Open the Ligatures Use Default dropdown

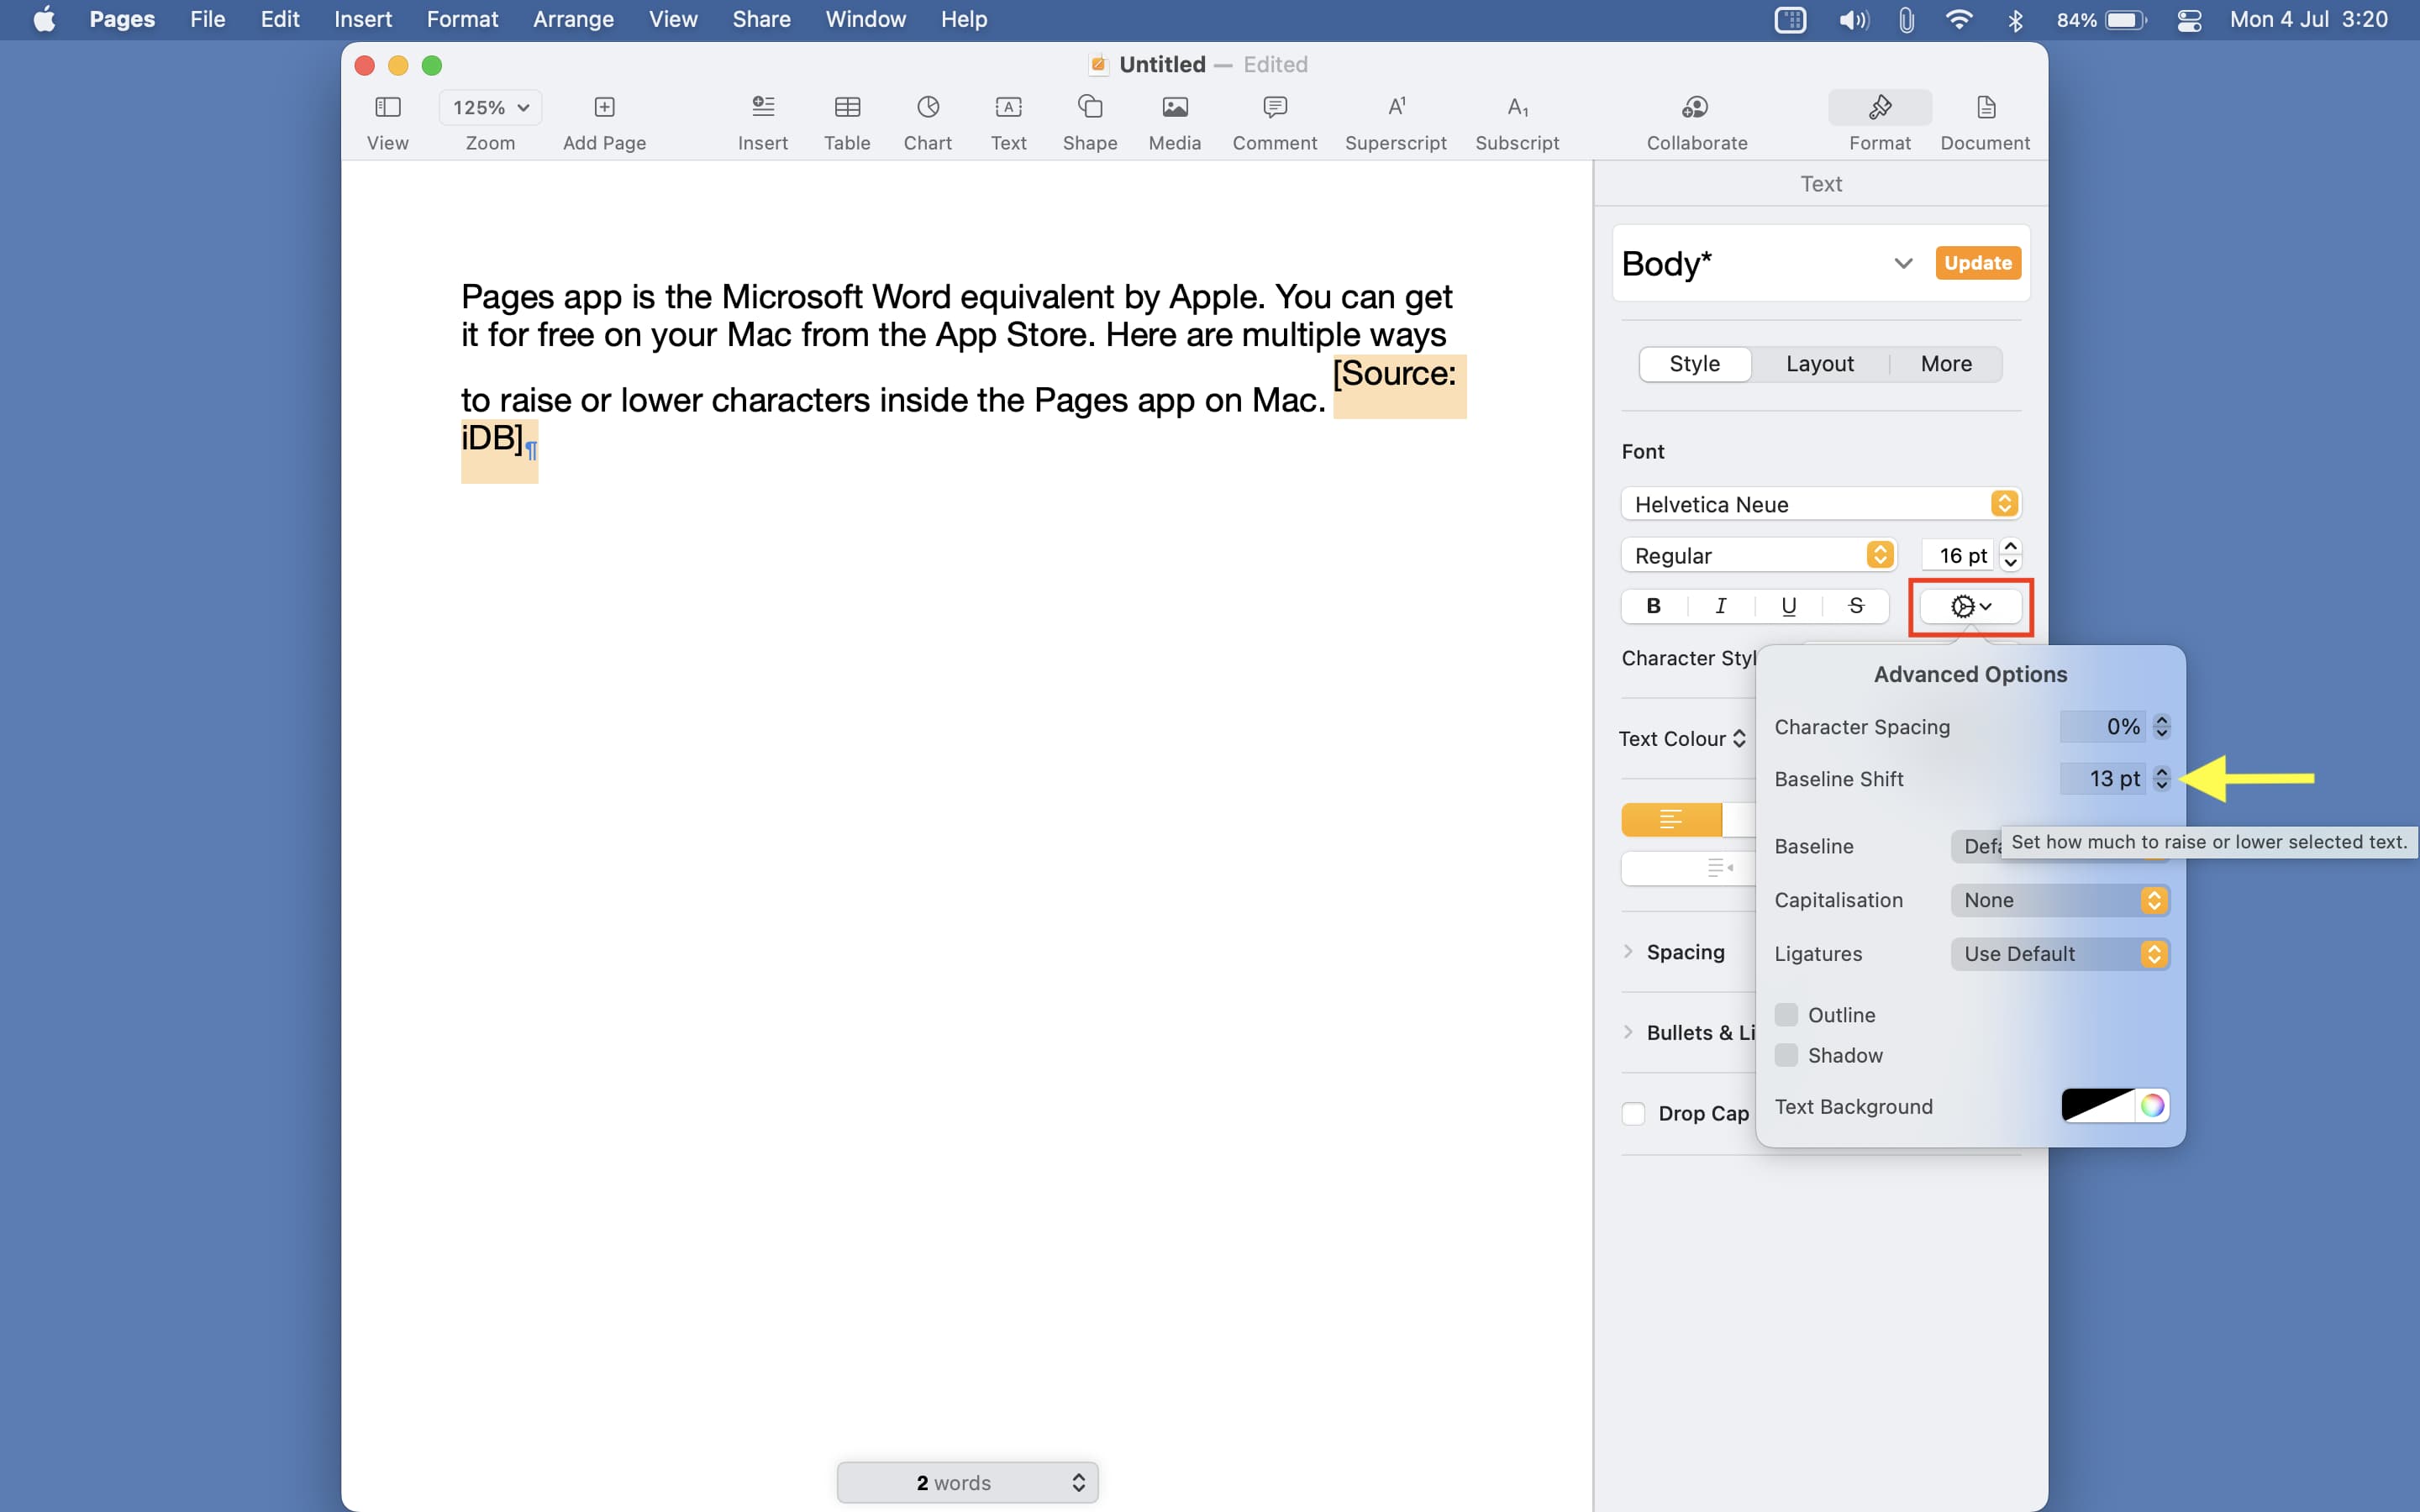pyautogui.click(x=2060, y=954)
